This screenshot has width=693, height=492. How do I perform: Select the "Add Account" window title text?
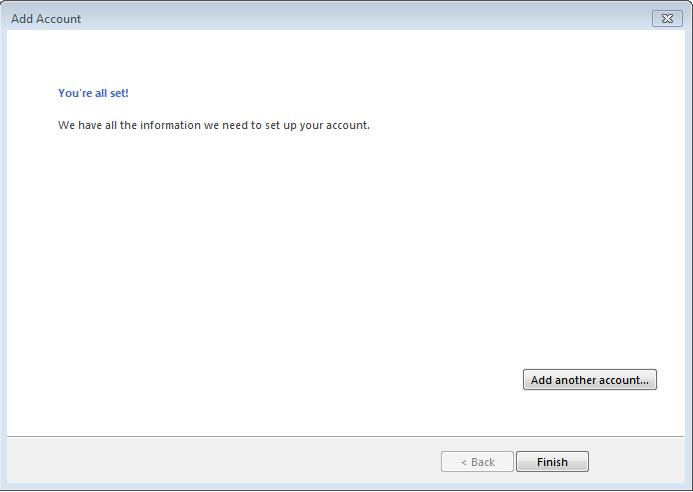coord(46,19)
